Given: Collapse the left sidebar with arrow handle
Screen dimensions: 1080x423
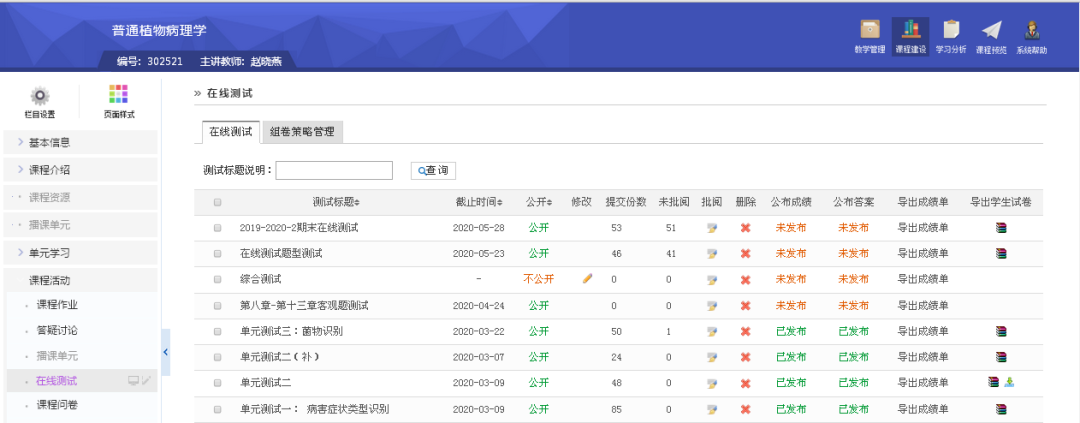Looking at the screenshot, I should 166,352.
